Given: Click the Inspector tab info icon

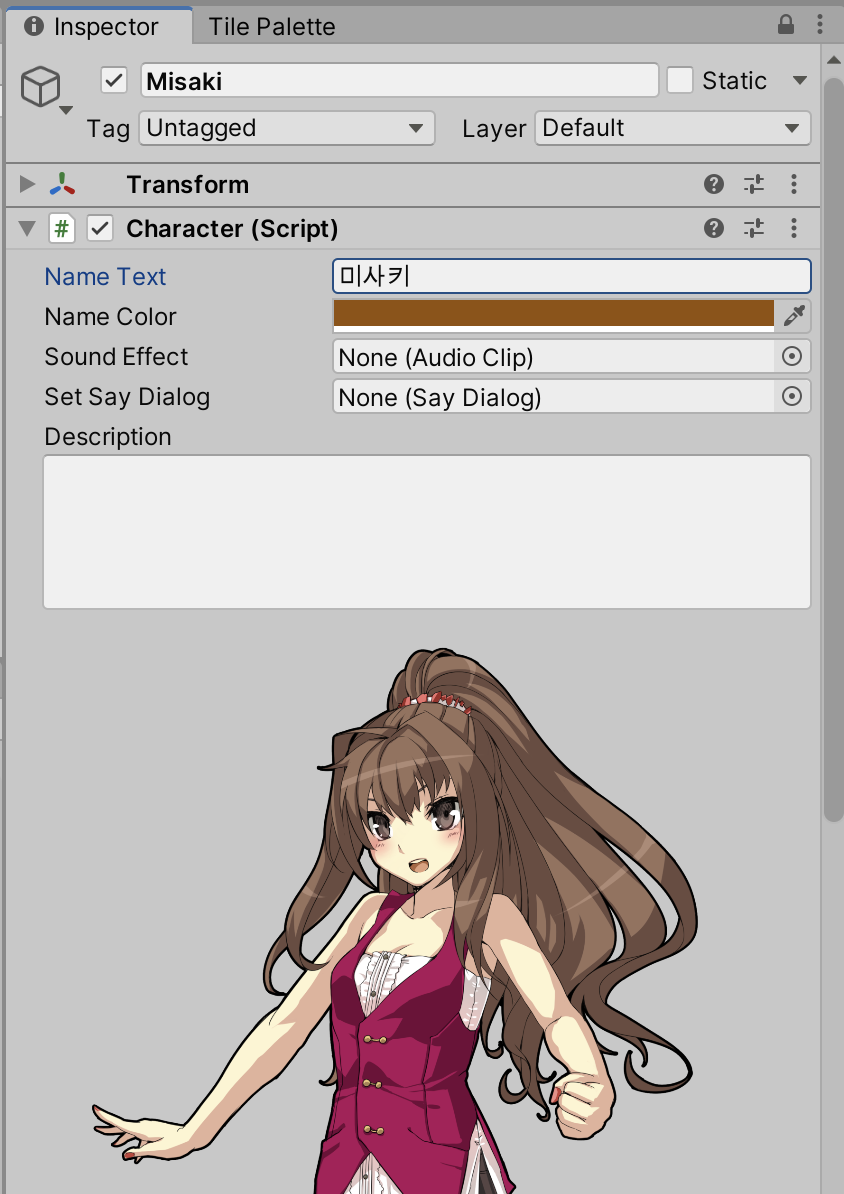Looking at the screenshot, I should pos(34,26).
